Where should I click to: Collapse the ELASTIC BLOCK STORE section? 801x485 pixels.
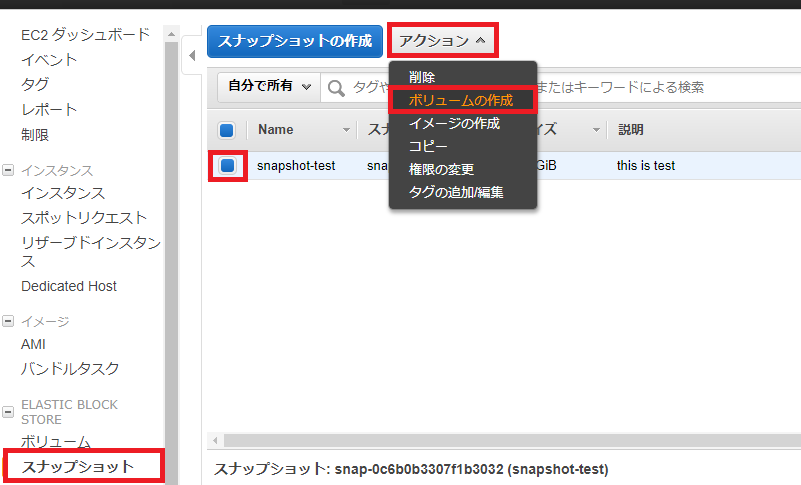tap(8, 412)
